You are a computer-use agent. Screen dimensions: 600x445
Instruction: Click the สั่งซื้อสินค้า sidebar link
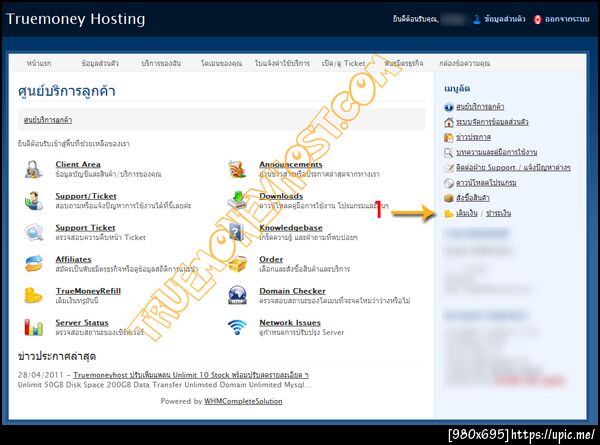(473, 198)
